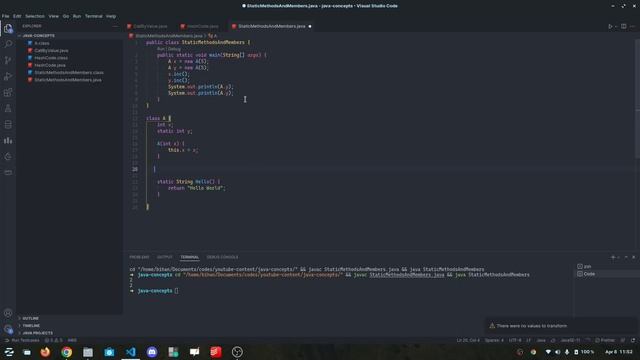Open StaticMethodsAndMembers.java in the Explorer
This screenshot has width=640, height=360.
pos(68,80)
